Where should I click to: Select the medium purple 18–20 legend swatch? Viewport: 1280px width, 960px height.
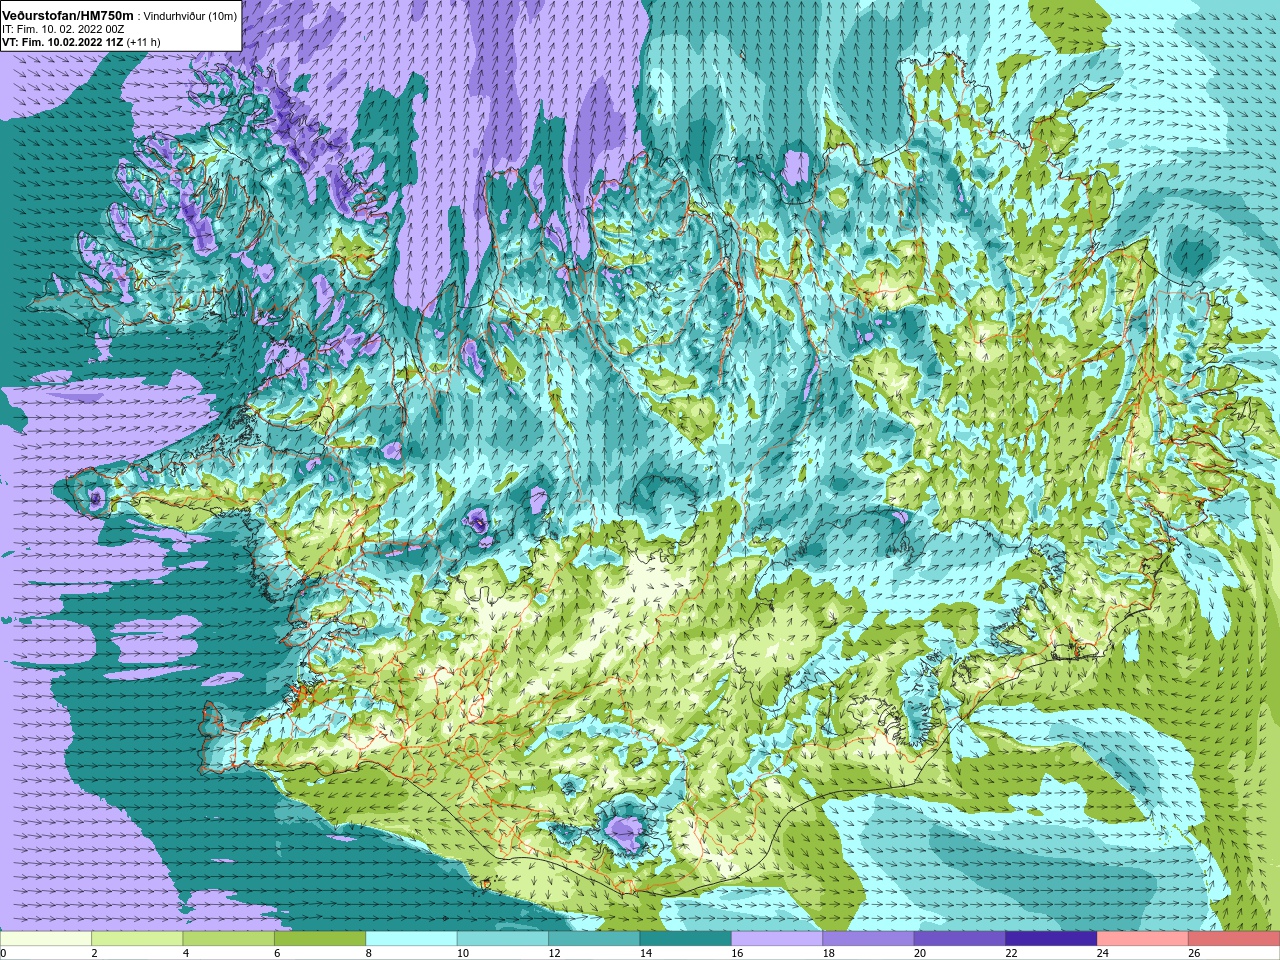click(868, 939)
